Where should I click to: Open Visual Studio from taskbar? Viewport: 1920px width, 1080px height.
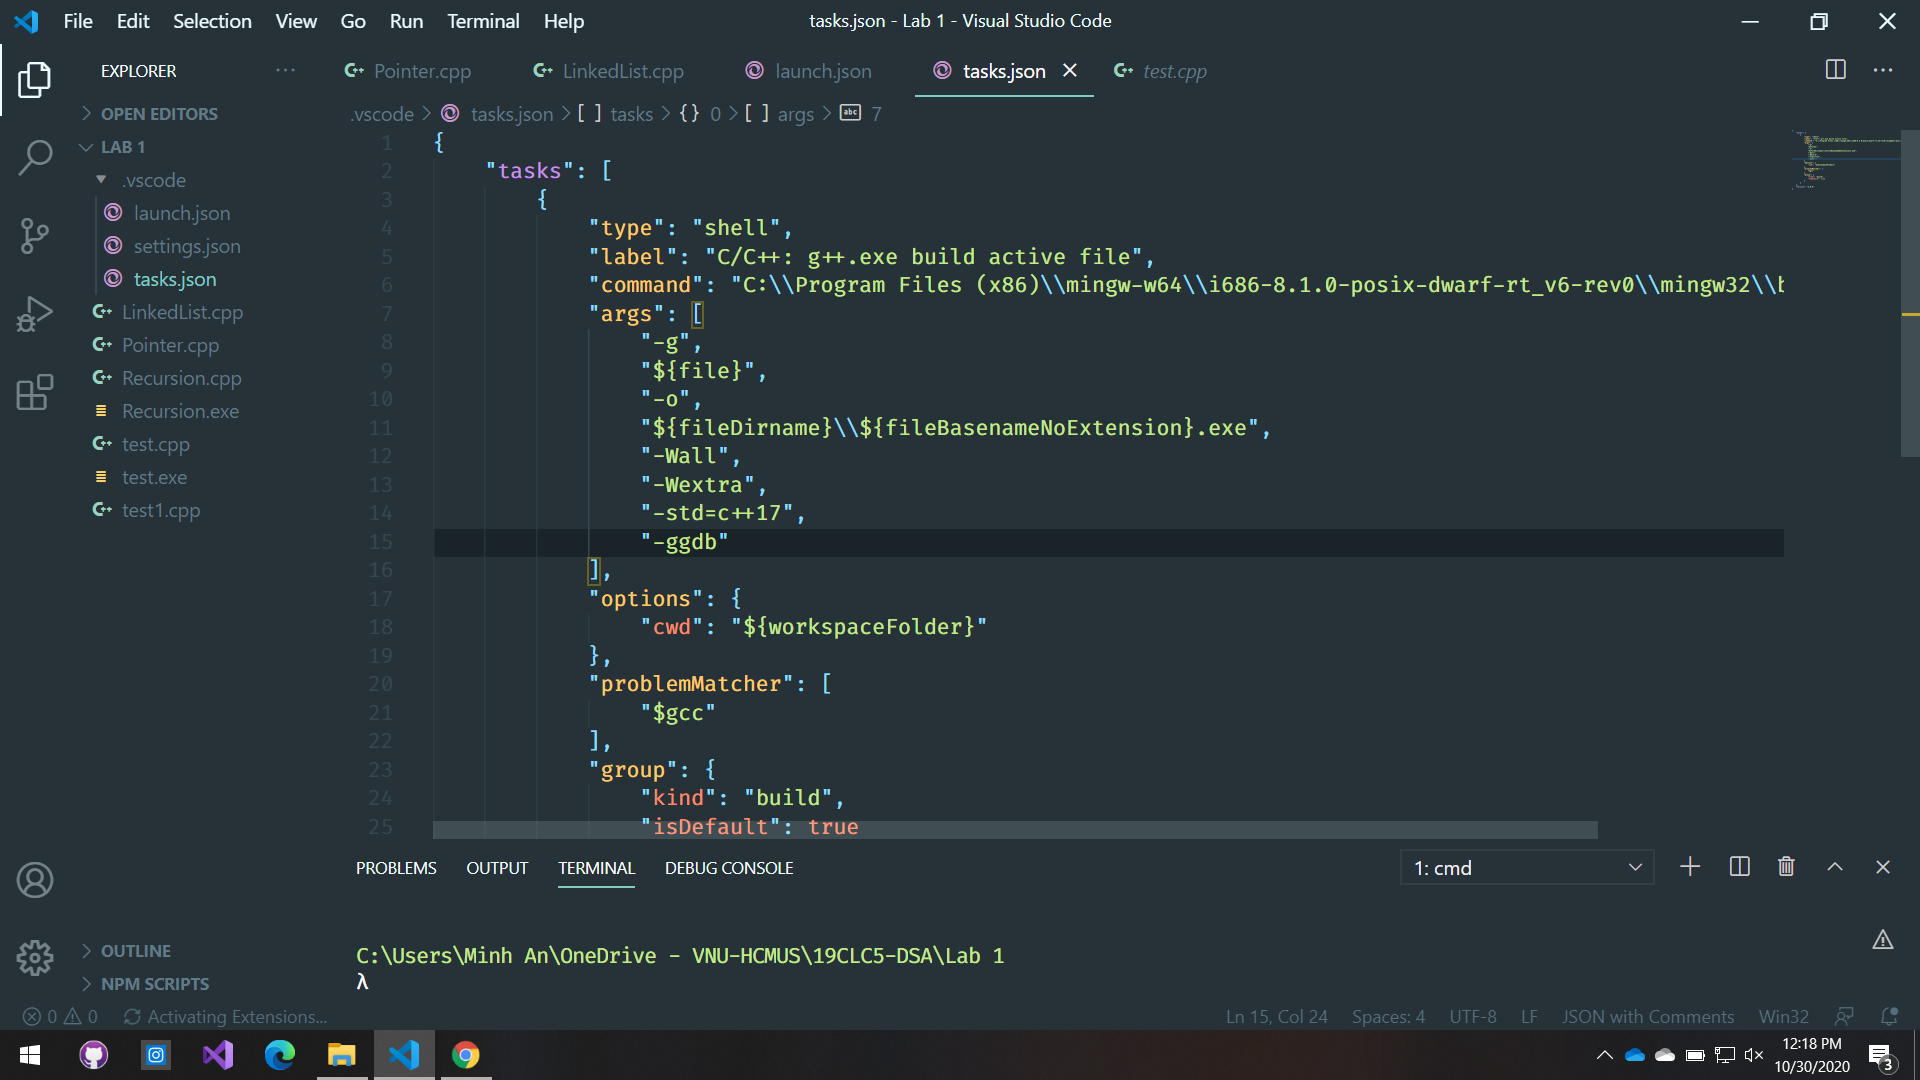click(x=218, y=1055)
